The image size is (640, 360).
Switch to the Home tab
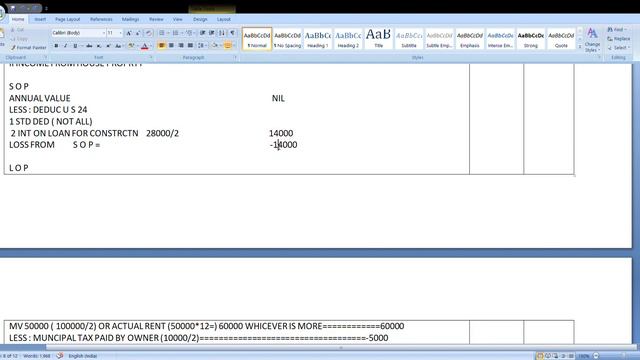pos(18,19)
